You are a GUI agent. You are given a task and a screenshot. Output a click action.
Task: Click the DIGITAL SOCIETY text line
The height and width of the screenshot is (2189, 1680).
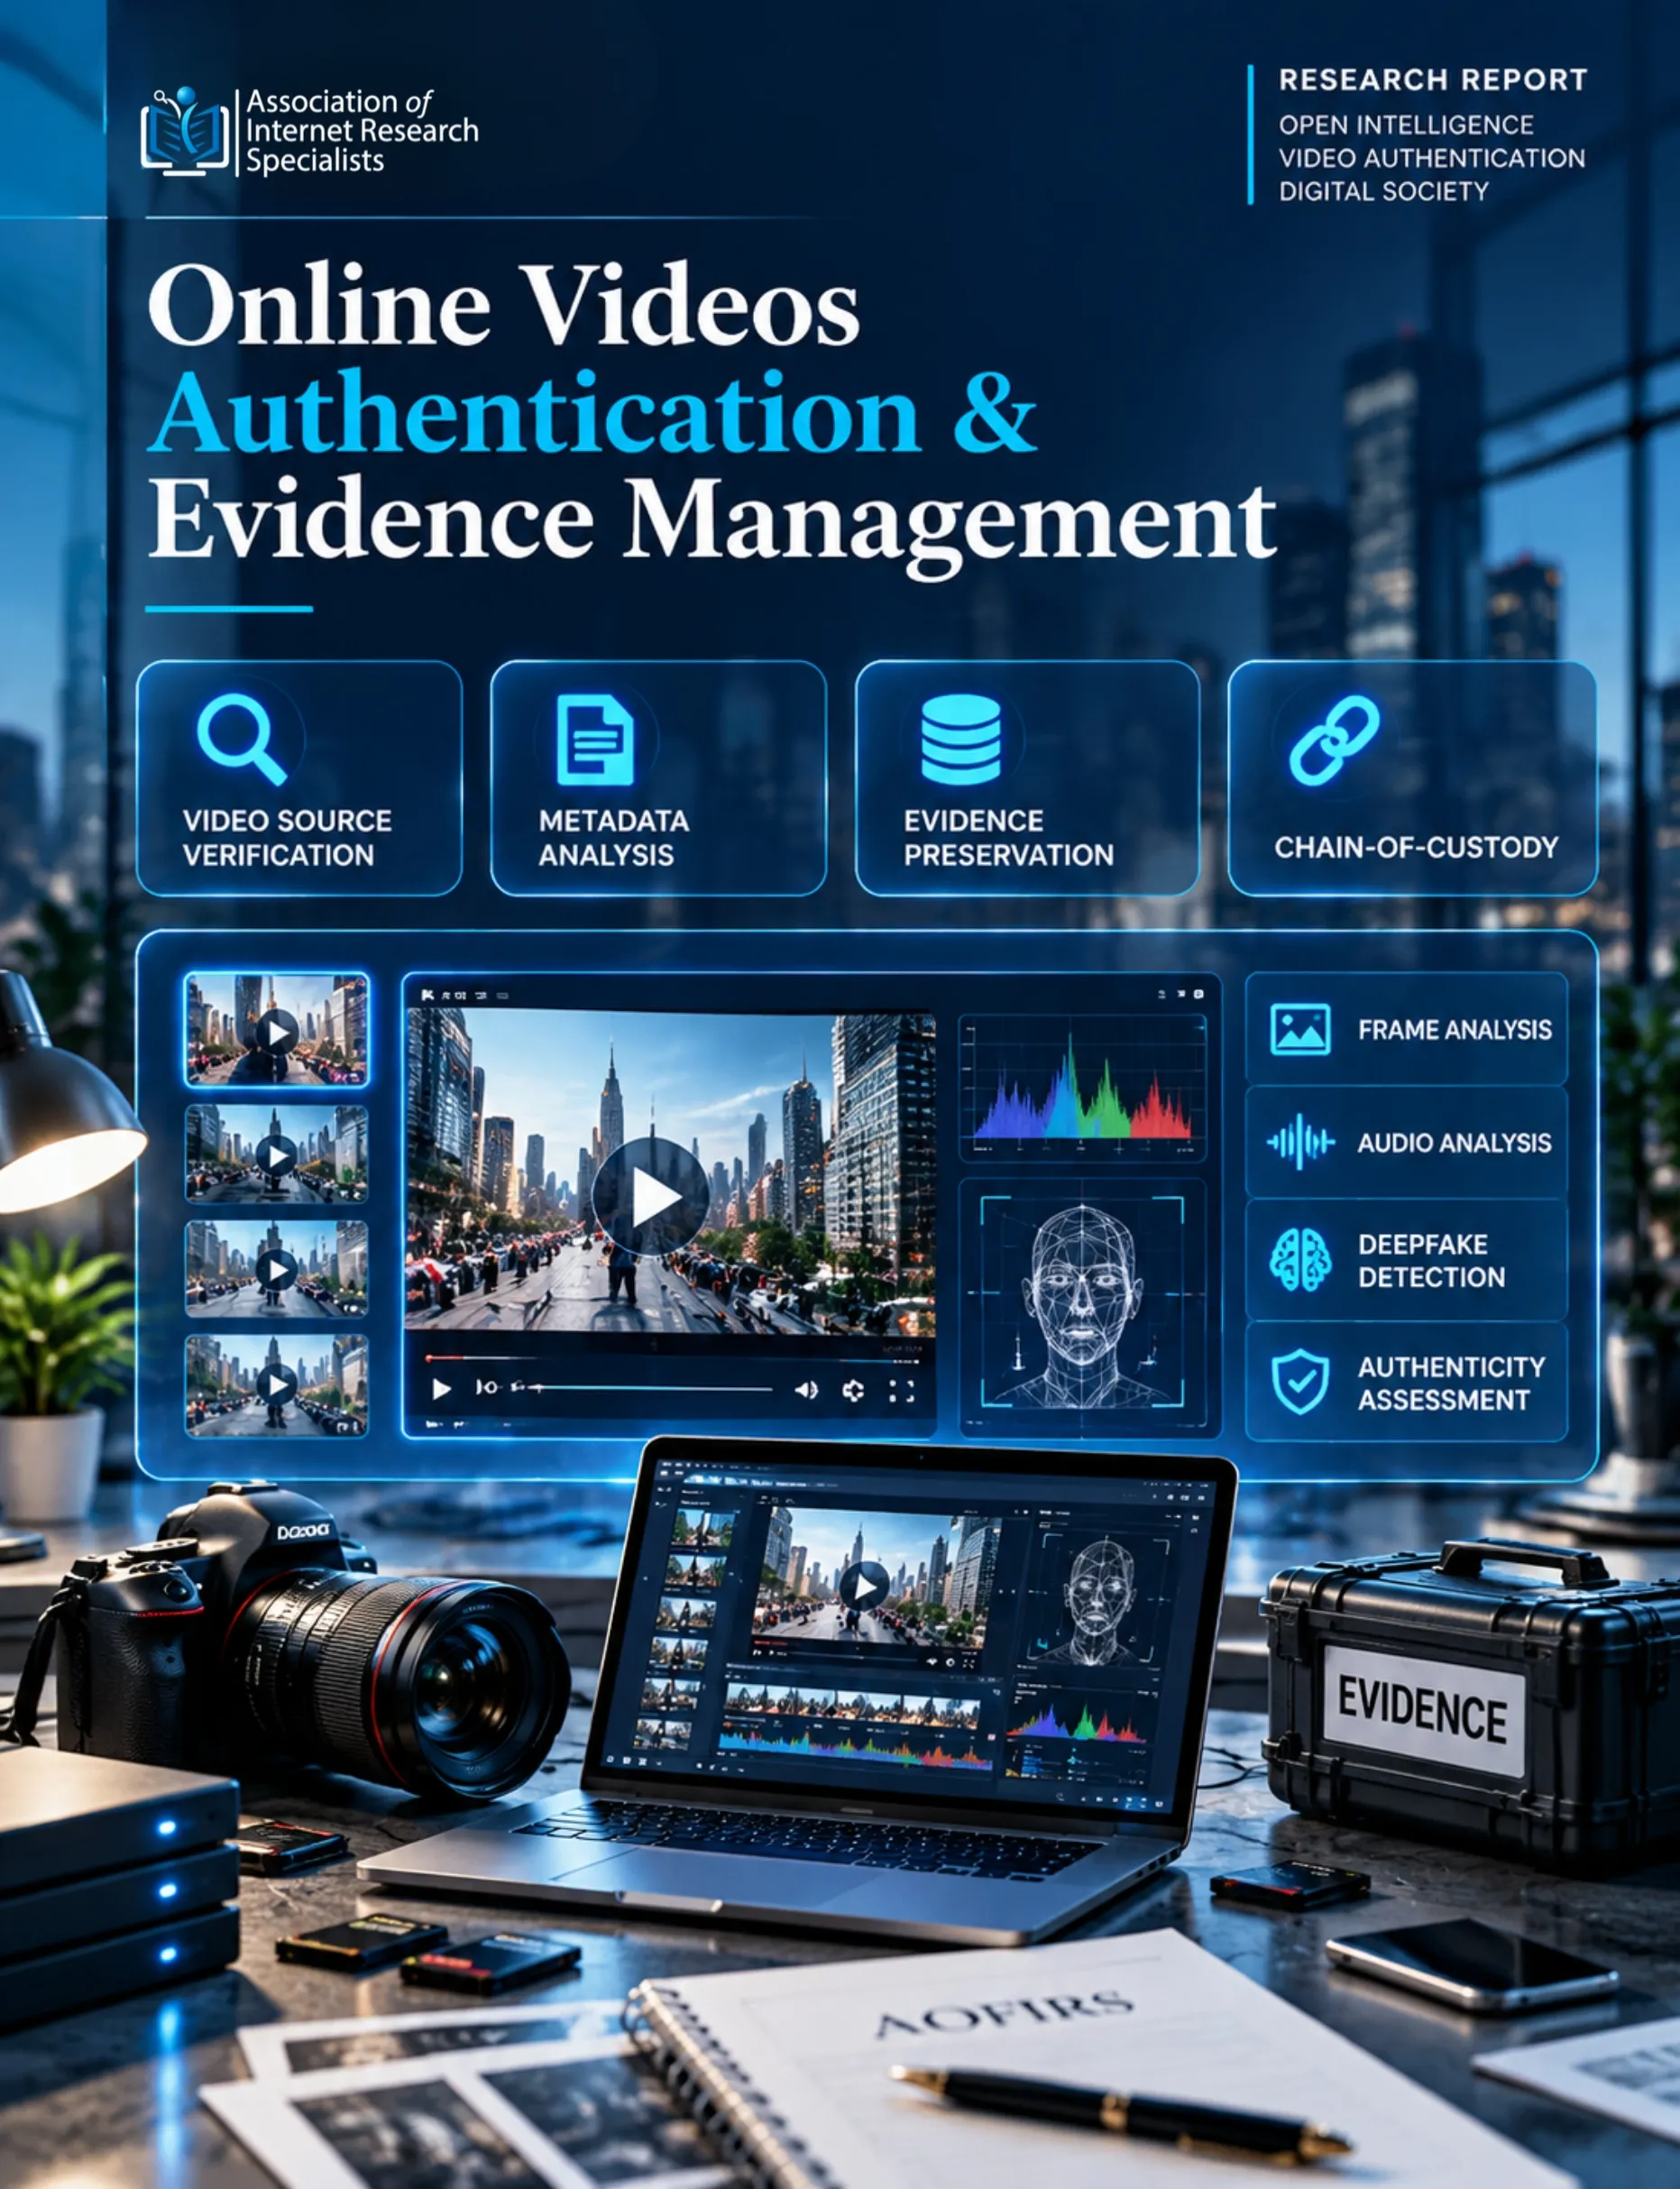tap(1384, 191)
